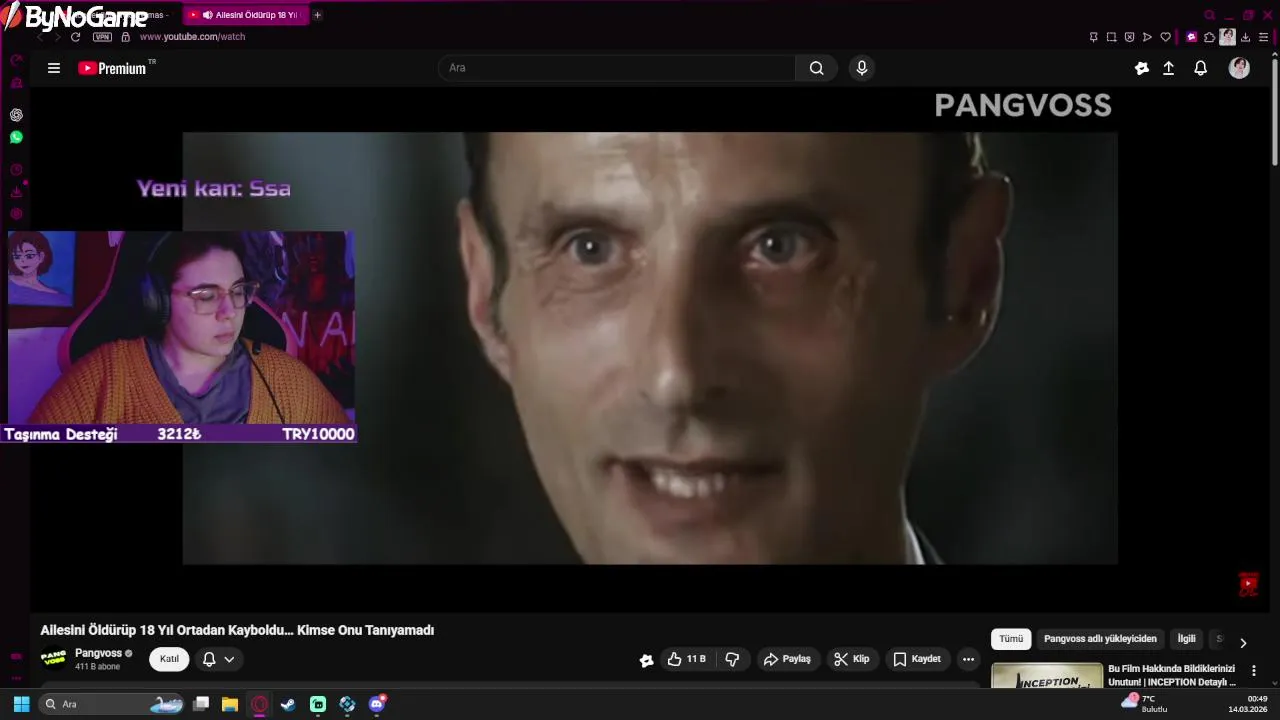Click the Katıl join button
This screenshot has width=1280, height=720.
[169, 659]
